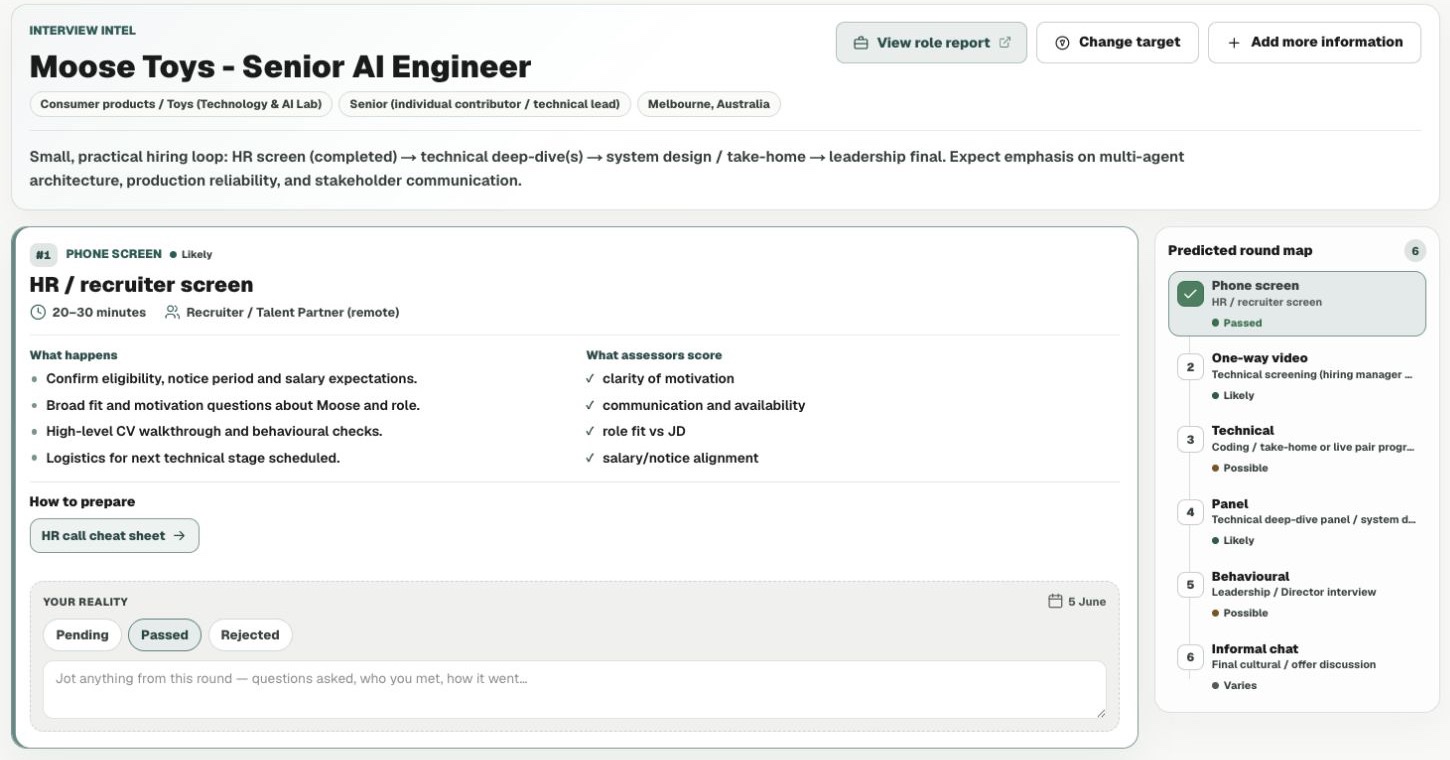Click the clock icon beside 20–30 minutes
The width and height of the screenshot is (1450, 760).
coord(38,313)
